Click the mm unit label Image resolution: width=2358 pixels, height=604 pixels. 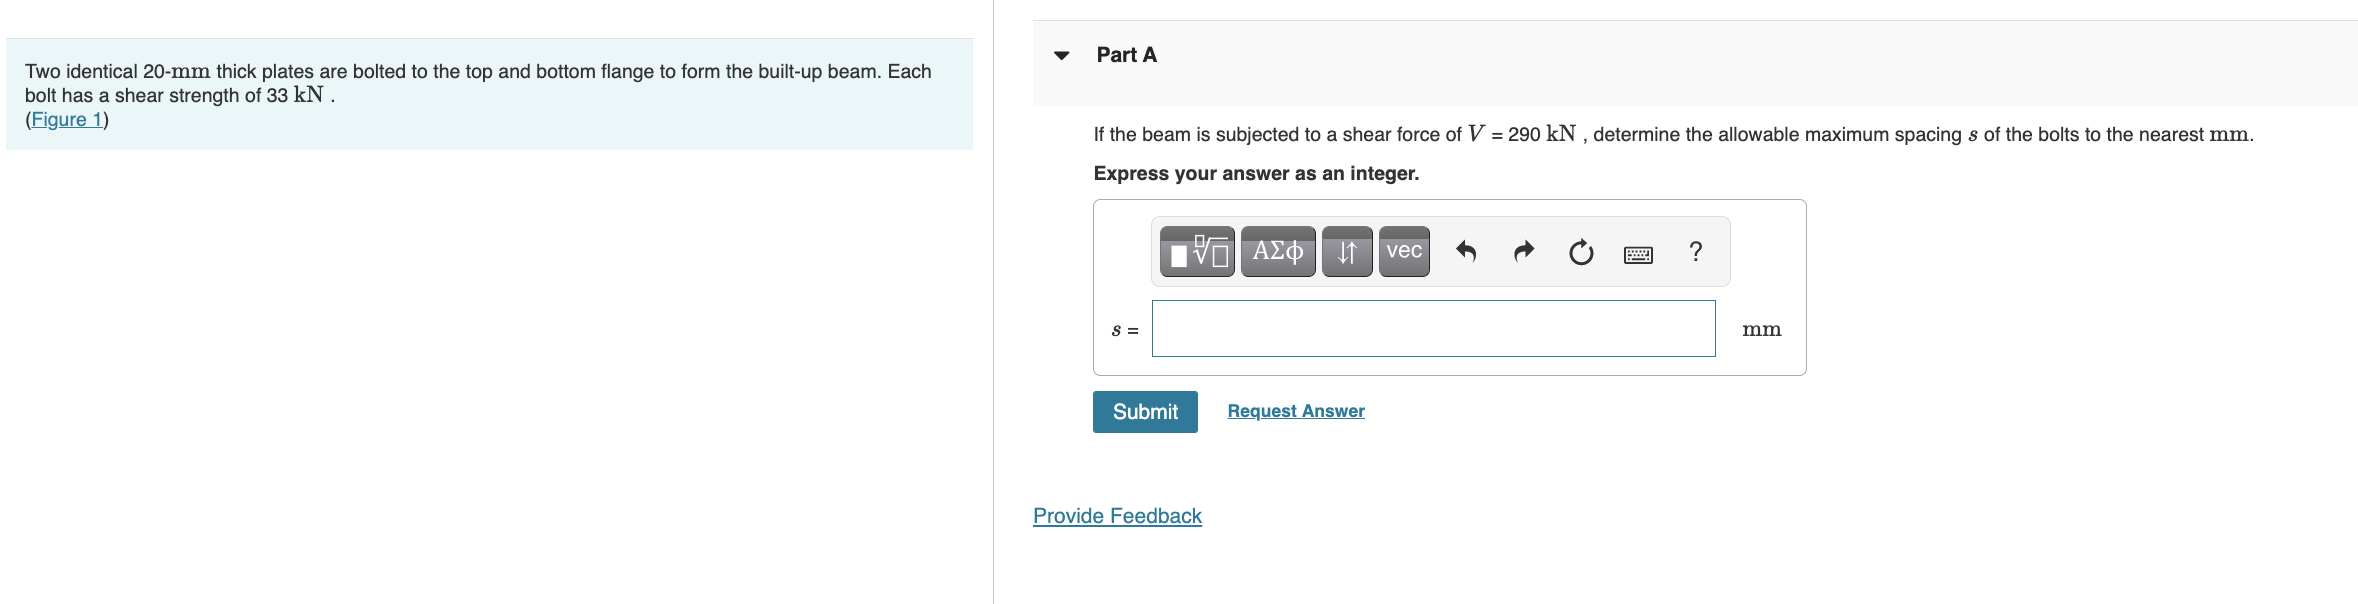1761,330
